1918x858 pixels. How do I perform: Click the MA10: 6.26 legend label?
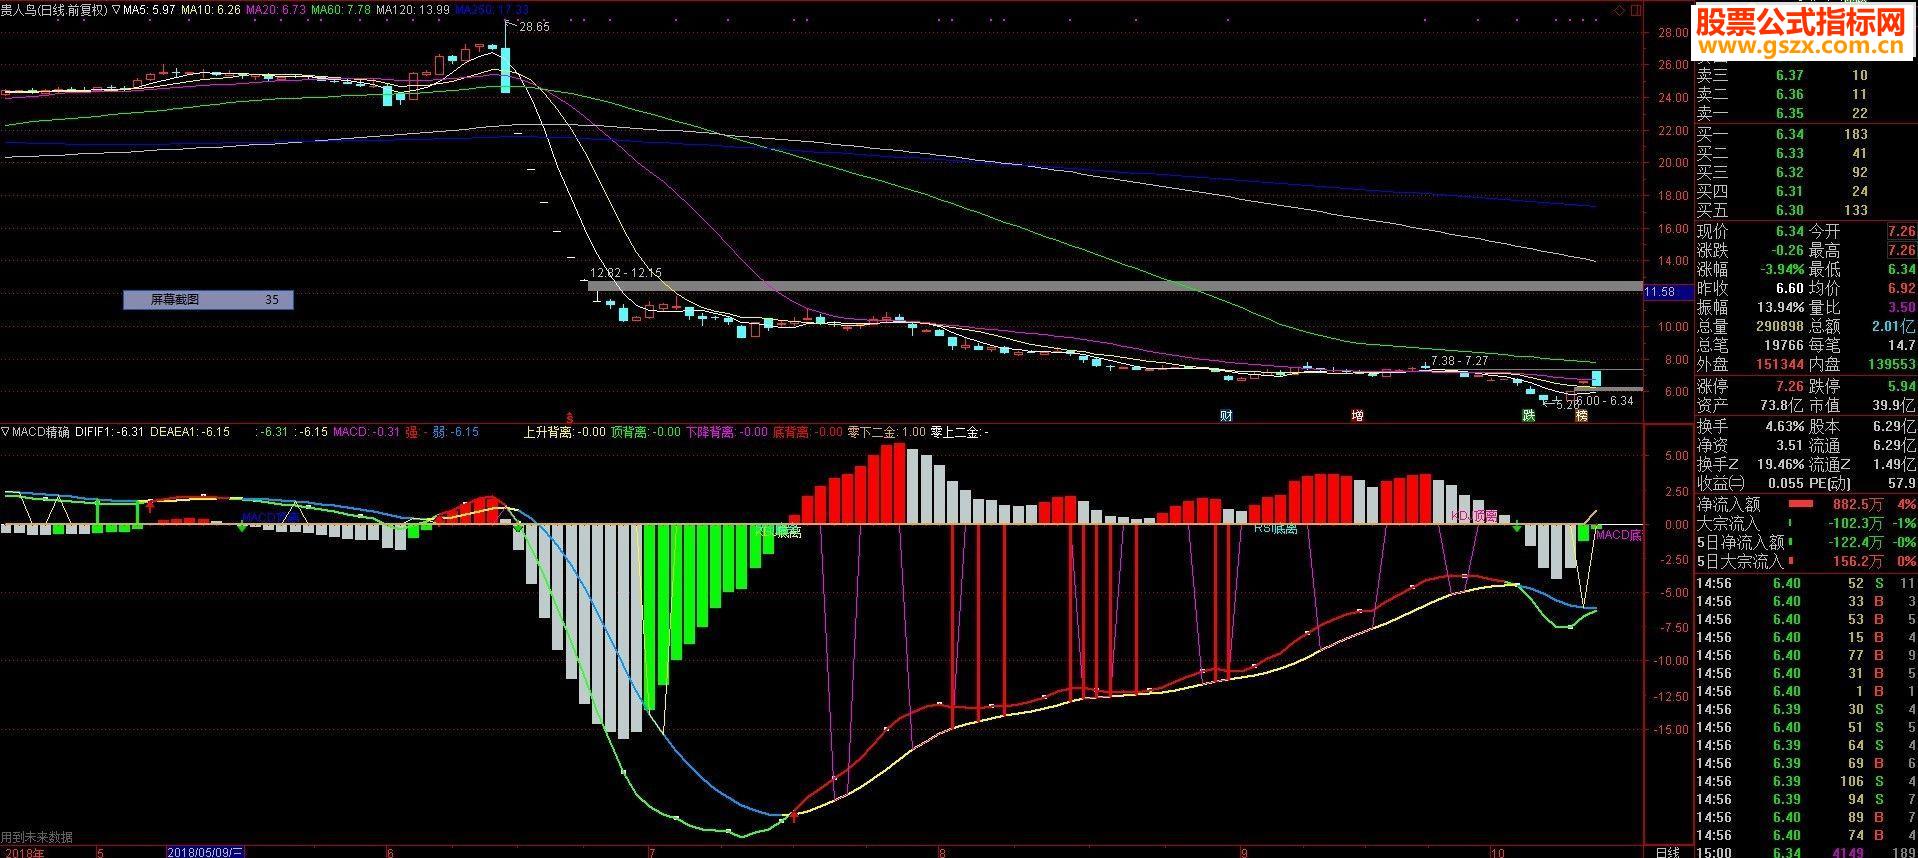(211, 9)
